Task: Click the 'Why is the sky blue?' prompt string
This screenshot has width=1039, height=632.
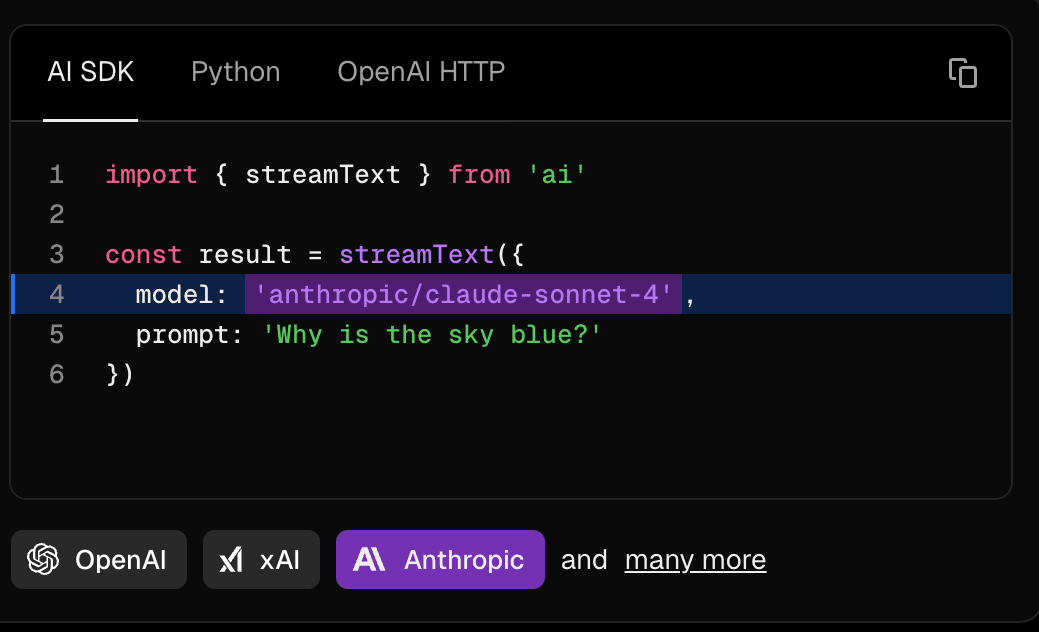Action: click(432, 335)
